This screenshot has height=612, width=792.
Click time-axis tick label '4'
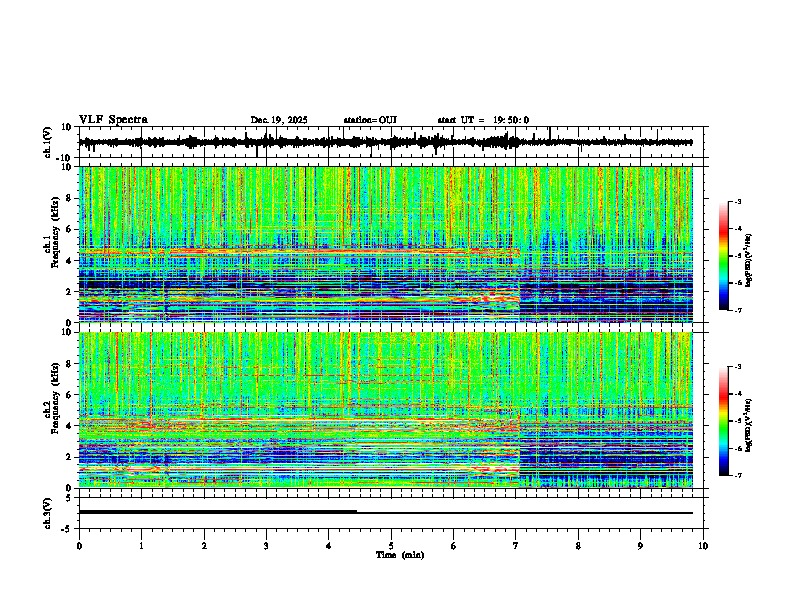(x=329, y=546)
